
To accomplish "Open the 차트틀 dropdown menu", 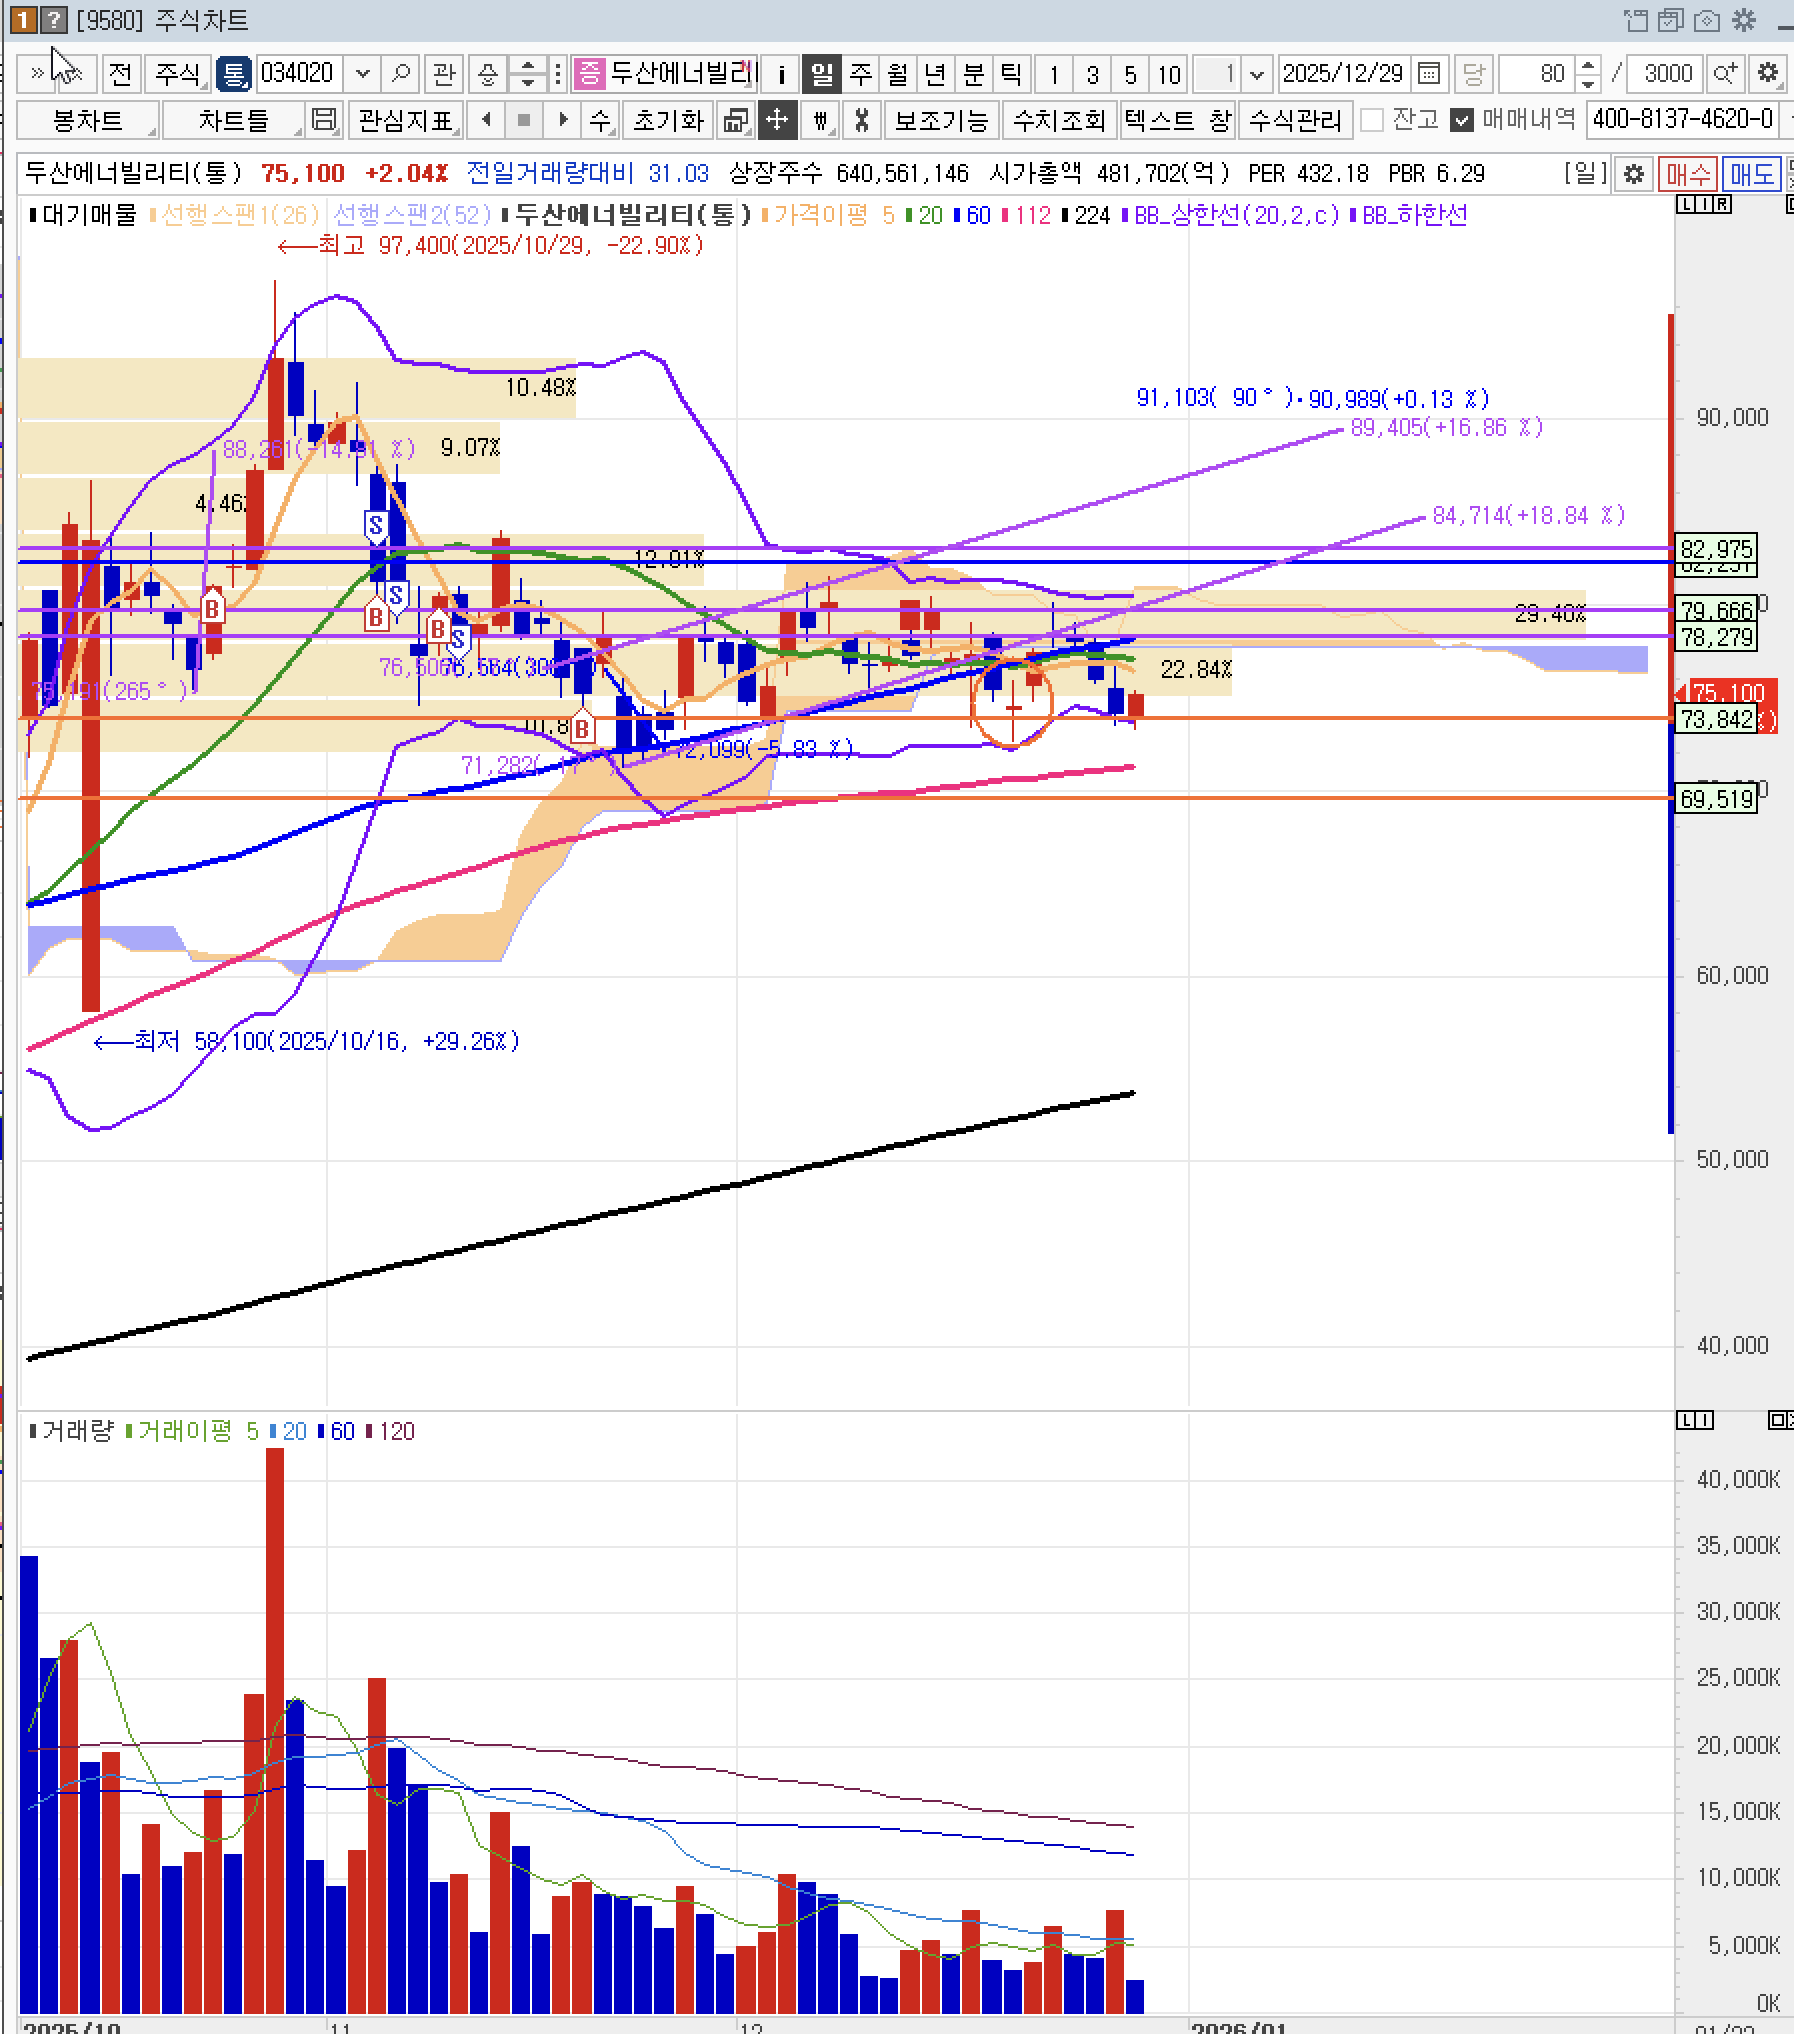I will (x=233, y=120).
